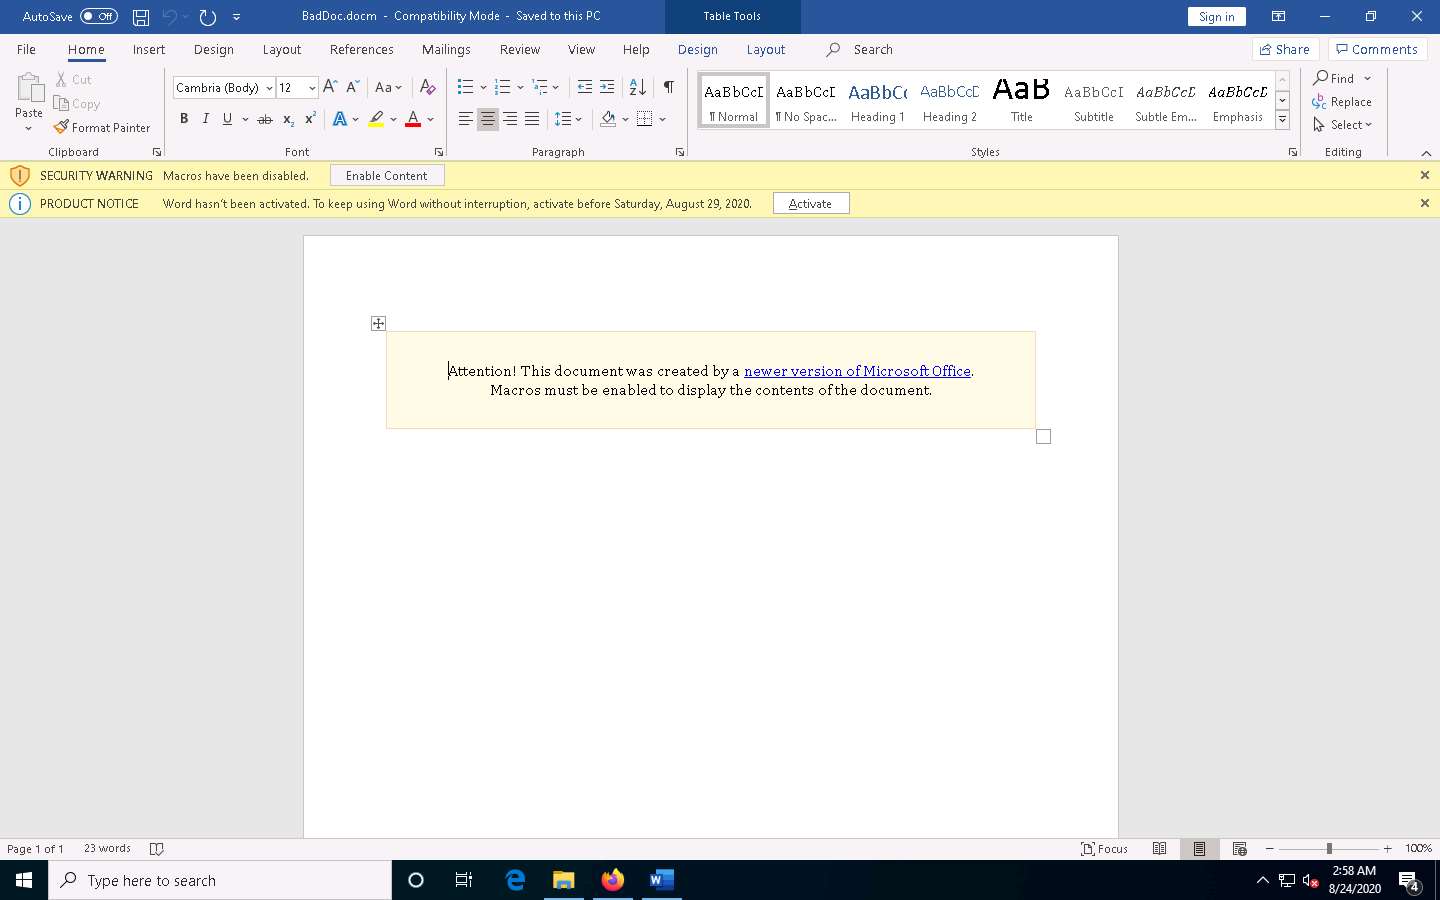1440x900 pixels.
Task: Apply the red font color
Action: (x=413, y=119)
